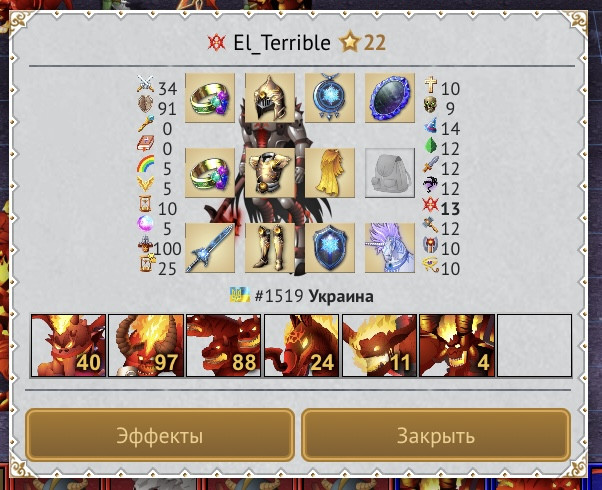Click the devil unit with count 4

[x=457, y=345]
